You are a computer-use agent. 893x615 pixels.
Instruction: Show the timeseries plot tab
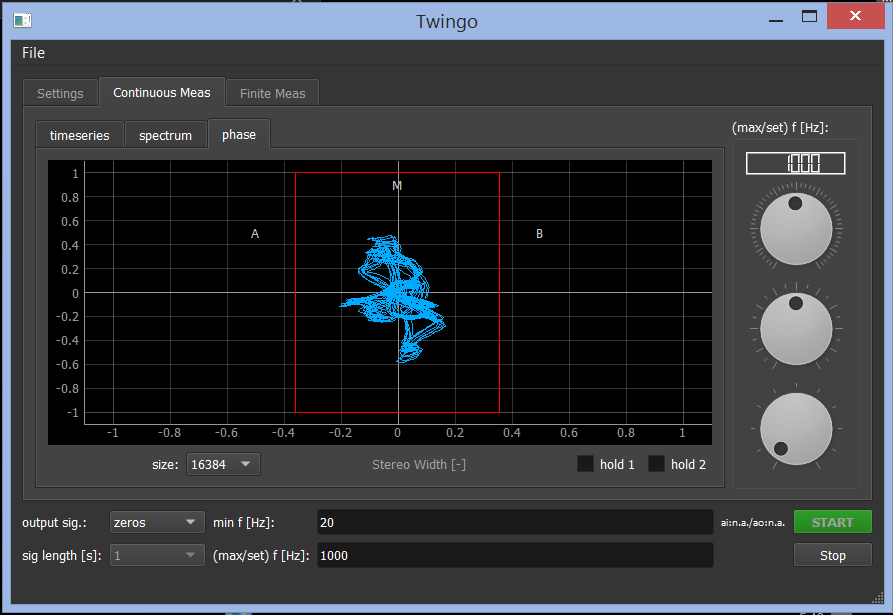click(x=80, y=136)
